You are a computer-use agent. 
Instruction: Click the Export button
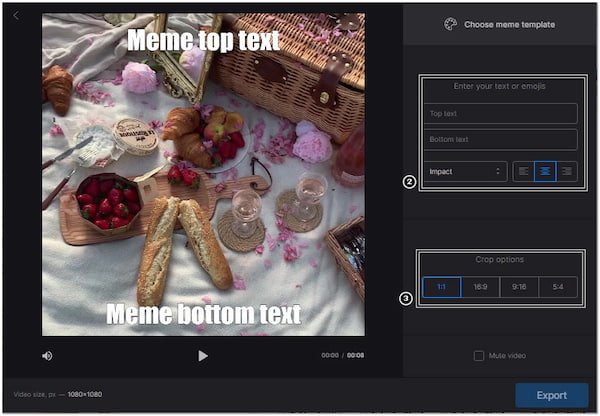[551, 395]
